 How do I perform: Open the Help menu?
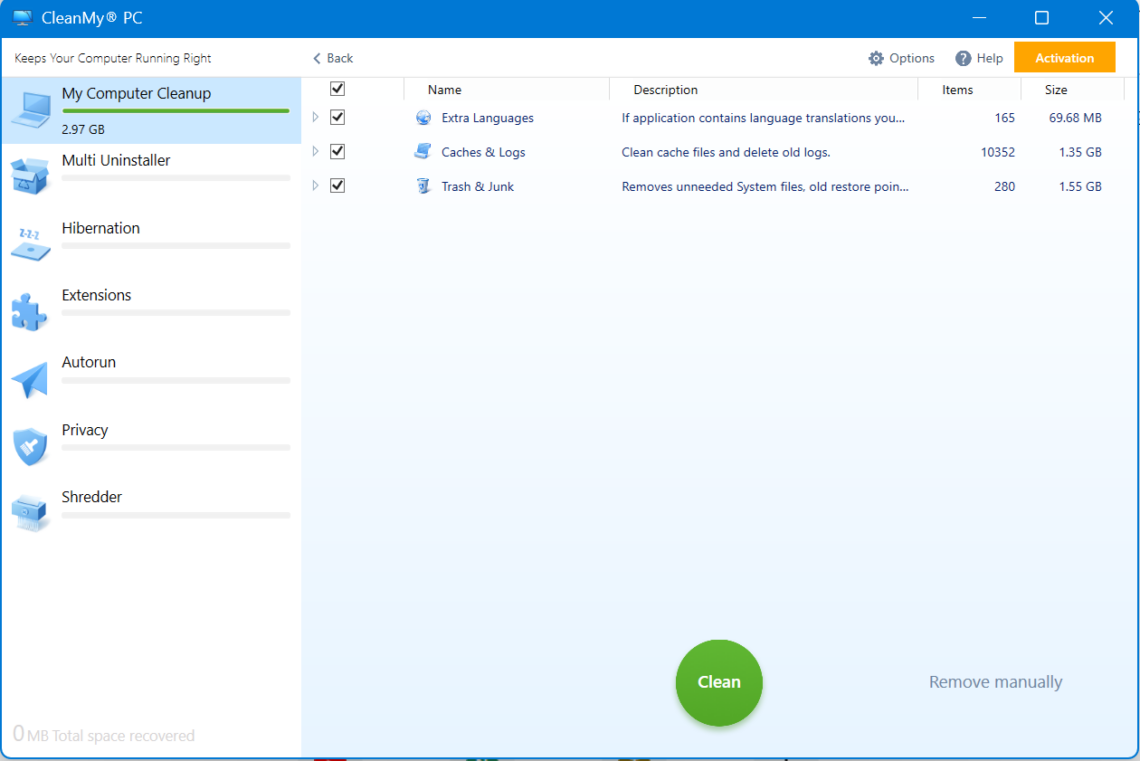[x=979, y=57]
